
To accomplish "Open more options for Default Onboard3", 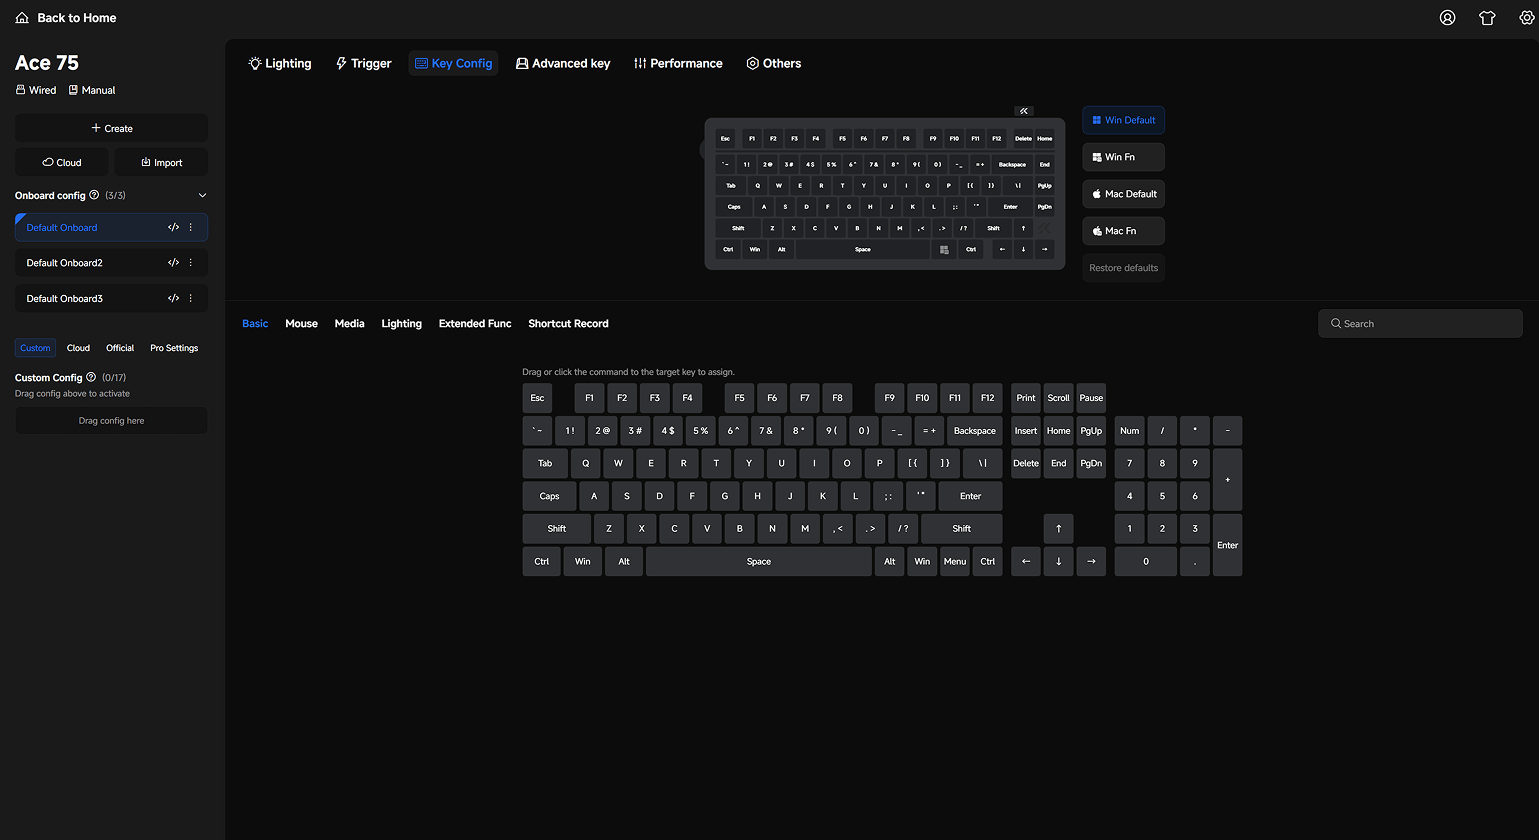I will tap(191, 298).
